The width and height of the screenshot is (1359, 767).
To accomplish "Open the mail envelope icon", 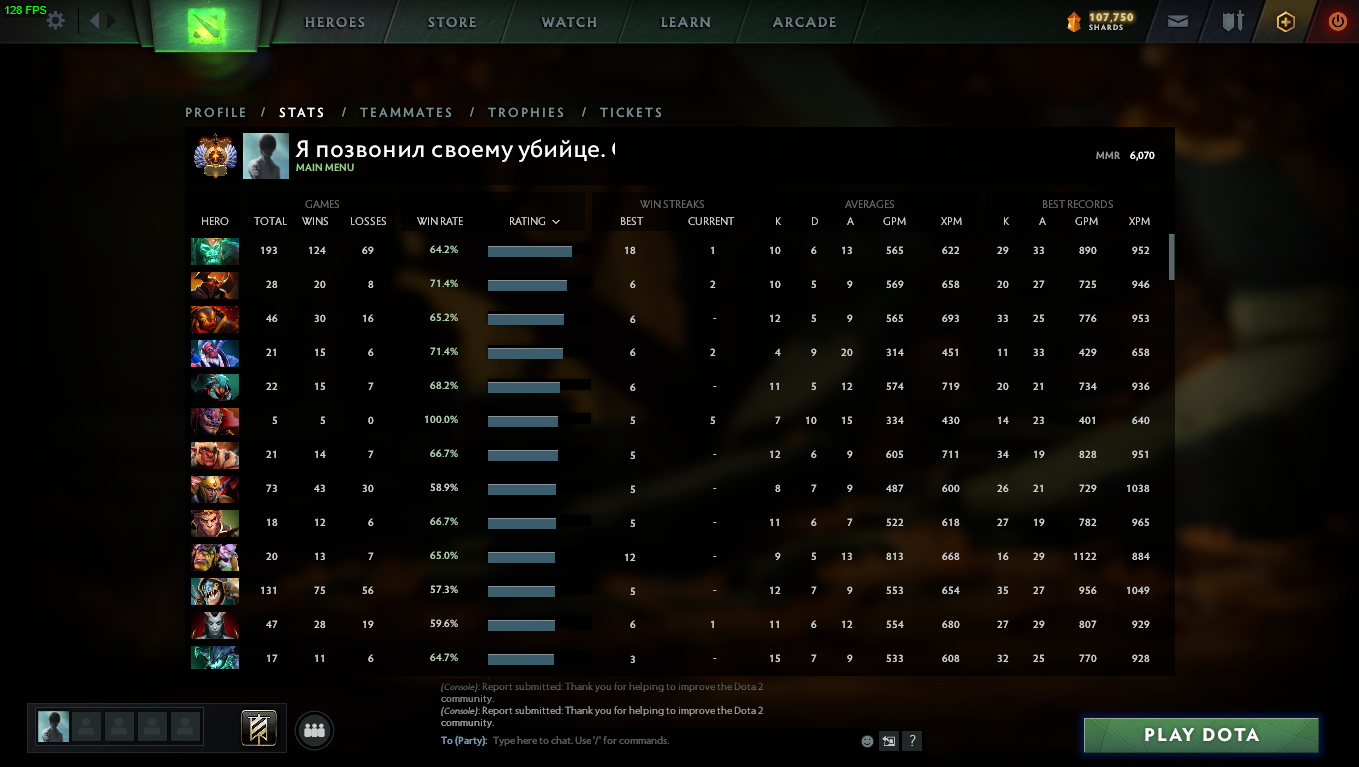I will (1178, 21).
